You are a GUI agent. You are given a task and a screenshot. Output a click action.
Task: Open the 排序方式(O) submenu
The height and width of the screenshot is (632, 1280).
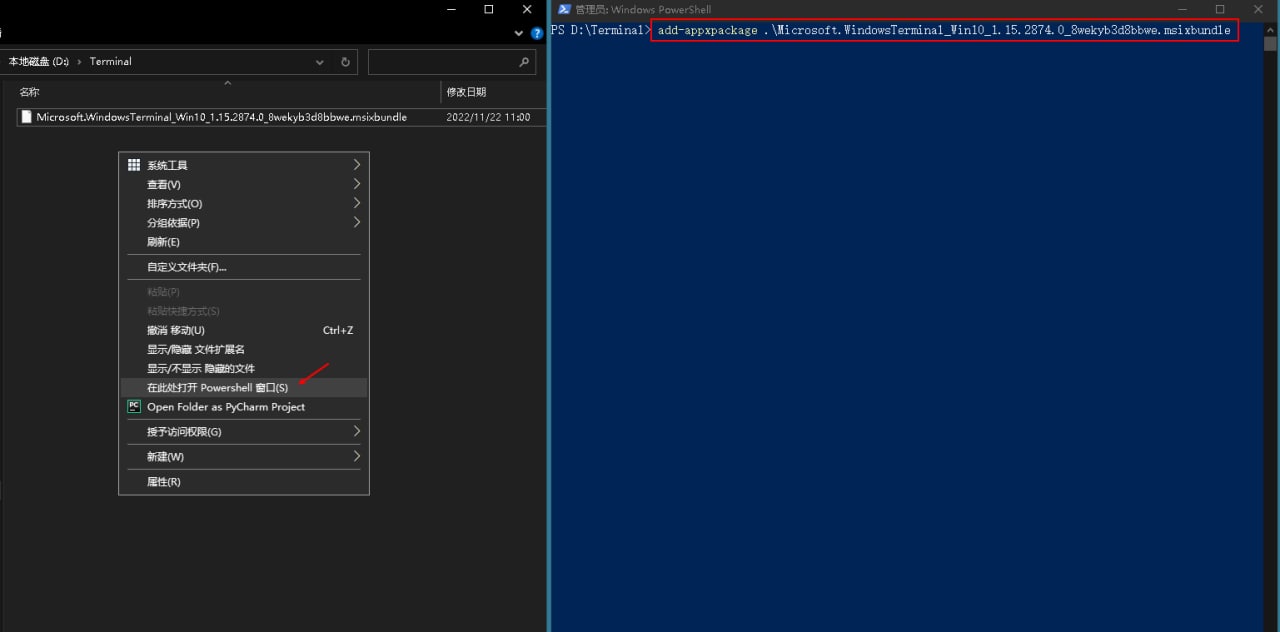click(244, 203)
